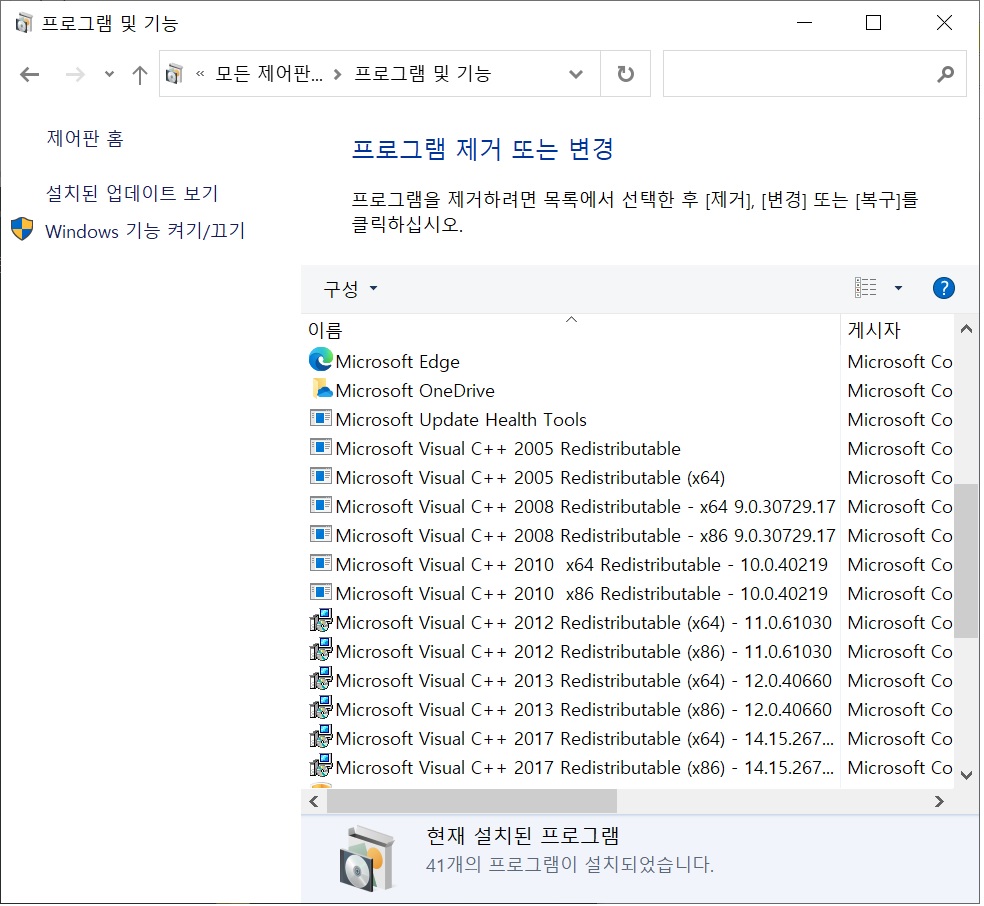Click icon of Visual C++ 2005 Redistributable

click(321, 447)
